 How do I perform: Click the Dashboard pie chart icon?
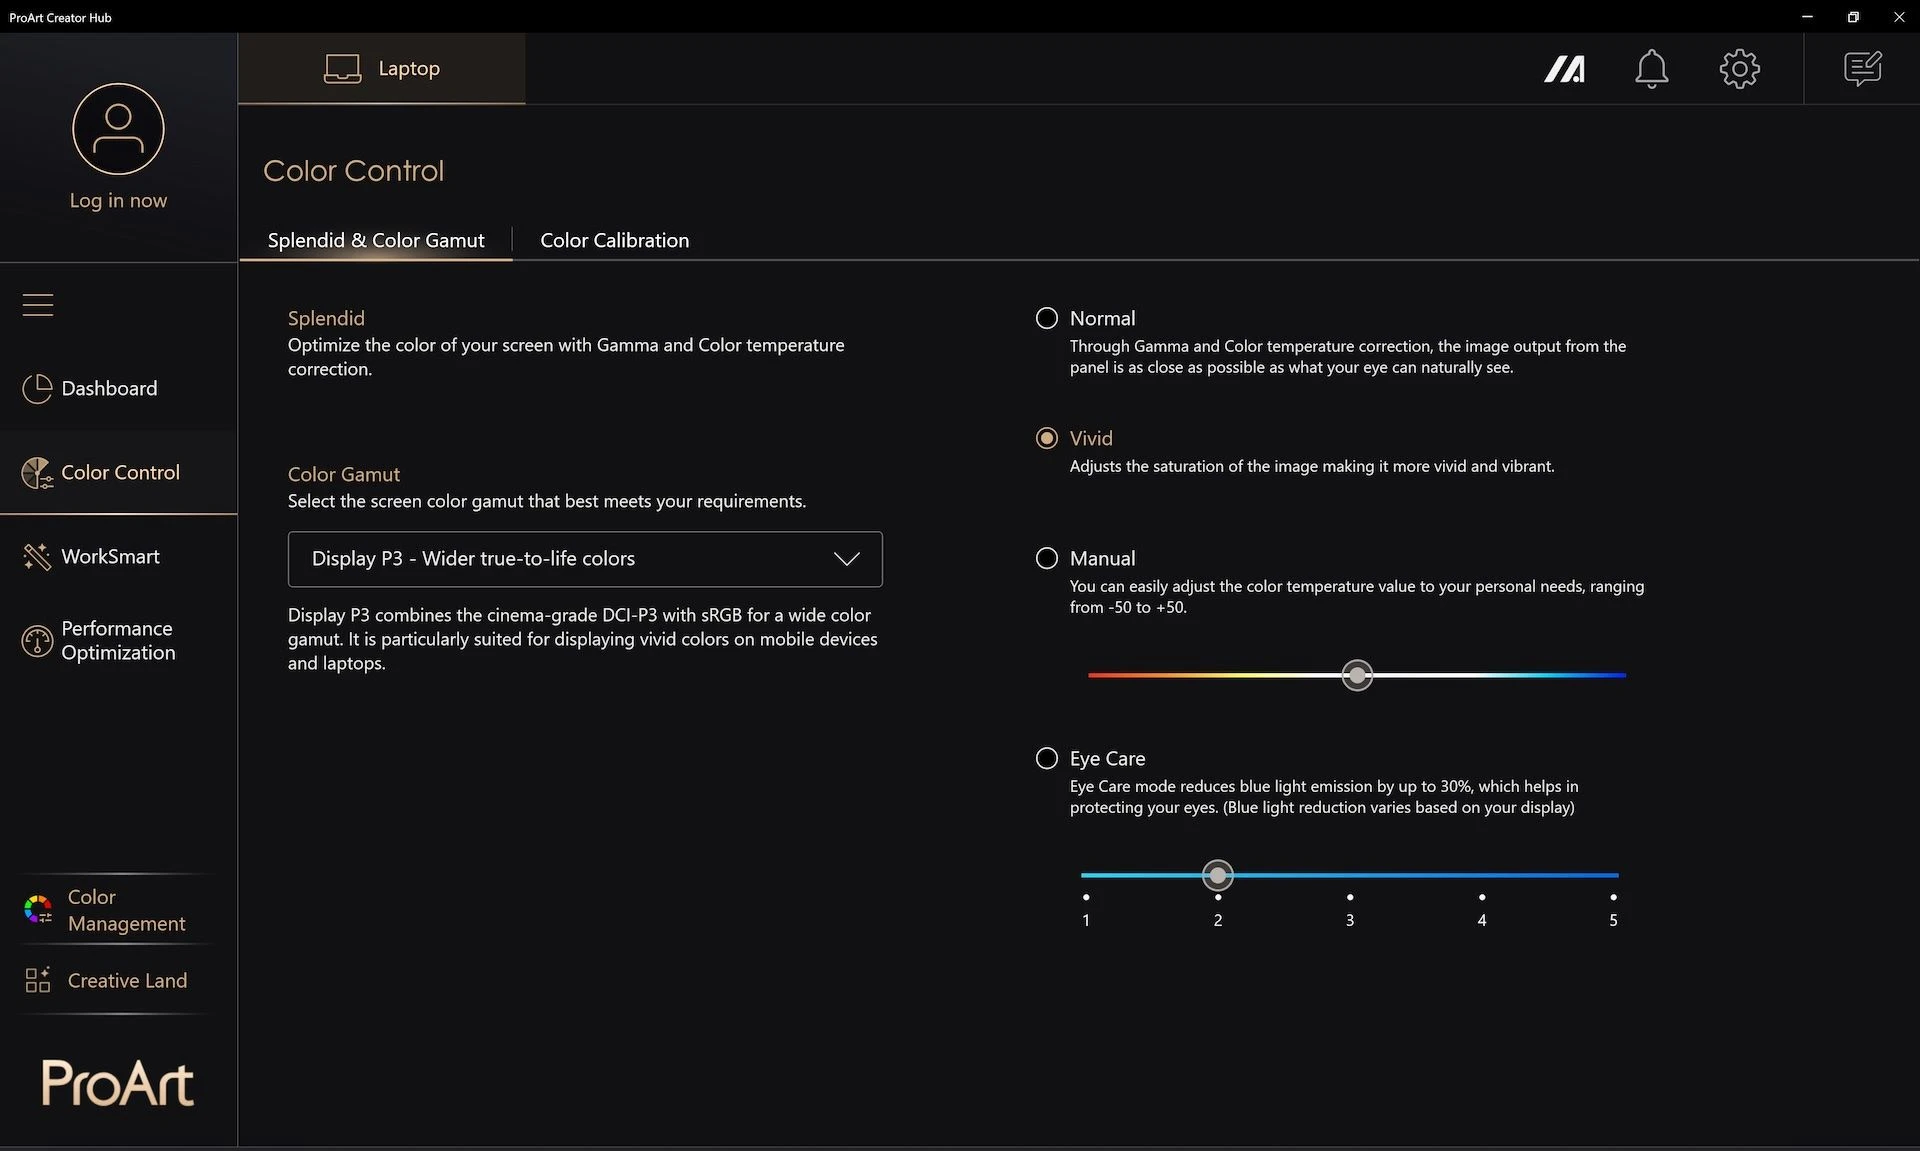[x=37, y=388]
